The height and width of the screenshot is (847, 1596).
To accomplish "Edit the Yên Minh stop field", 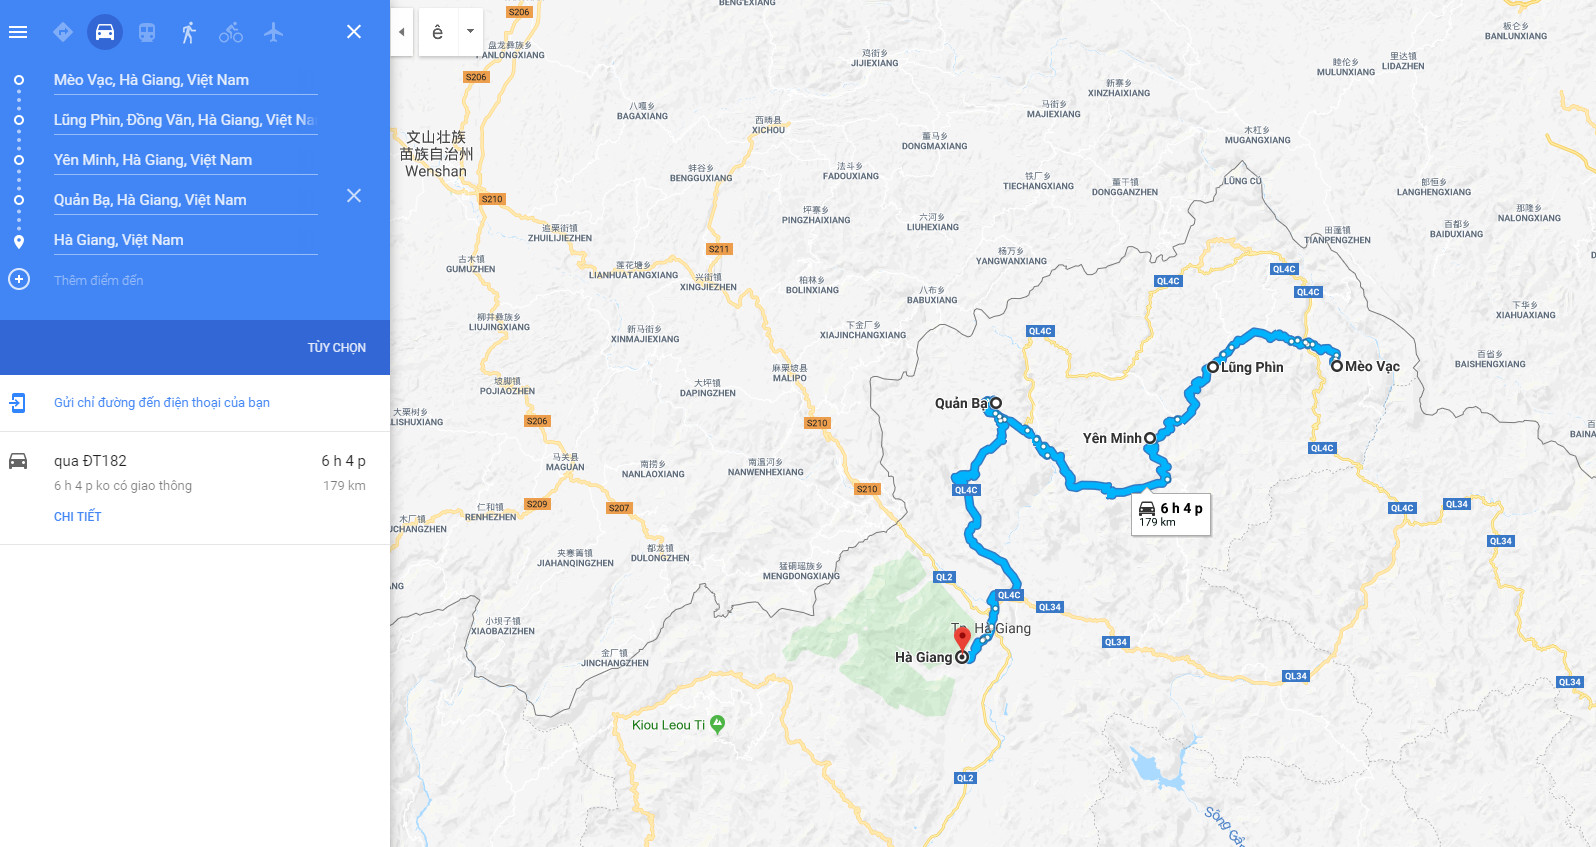I will (x=186, y=160).
